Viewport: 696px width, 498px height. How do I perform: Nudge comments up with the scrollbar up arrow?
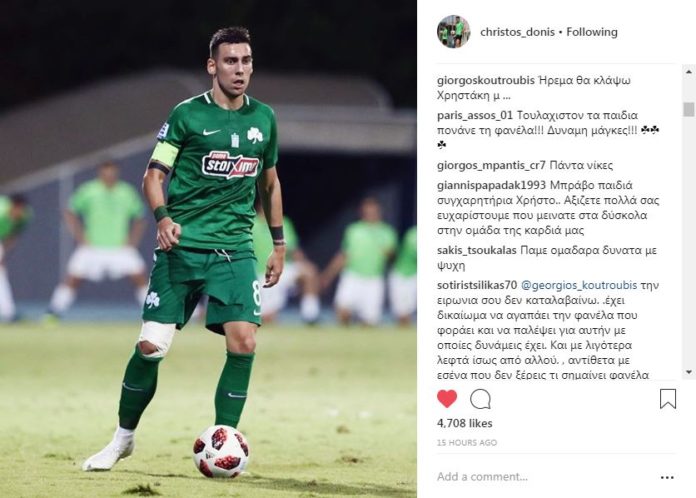coord(688,71)
